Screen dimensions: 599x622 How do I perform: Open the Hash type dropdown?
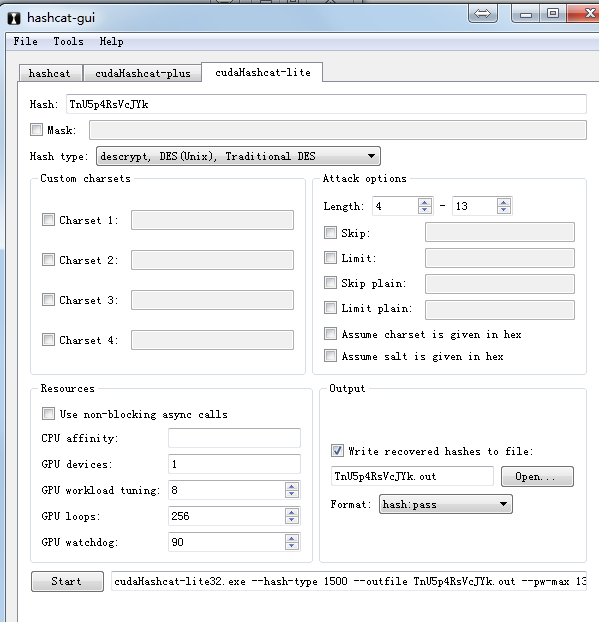click(x=238, y=156)
